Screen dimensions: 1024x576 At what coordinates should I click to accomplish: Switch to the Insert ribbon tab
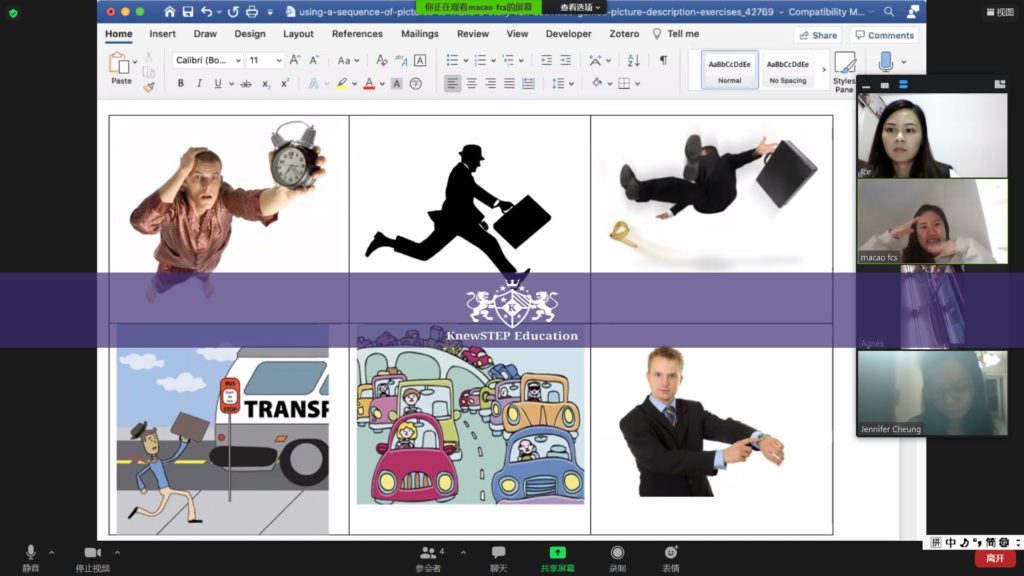(162, 34)
